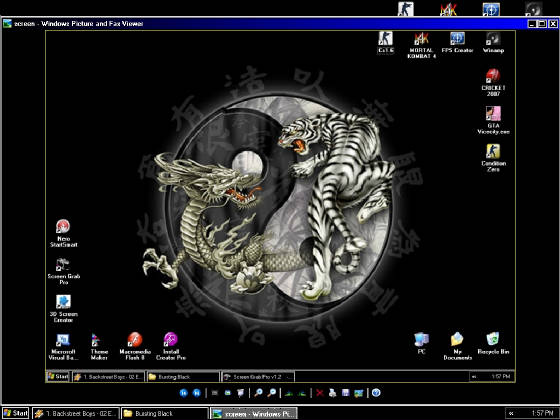The width and height of the screenshot is (560, 420).
Task: Go to the previous image in viewer toolbar
Action: (184, 393)
